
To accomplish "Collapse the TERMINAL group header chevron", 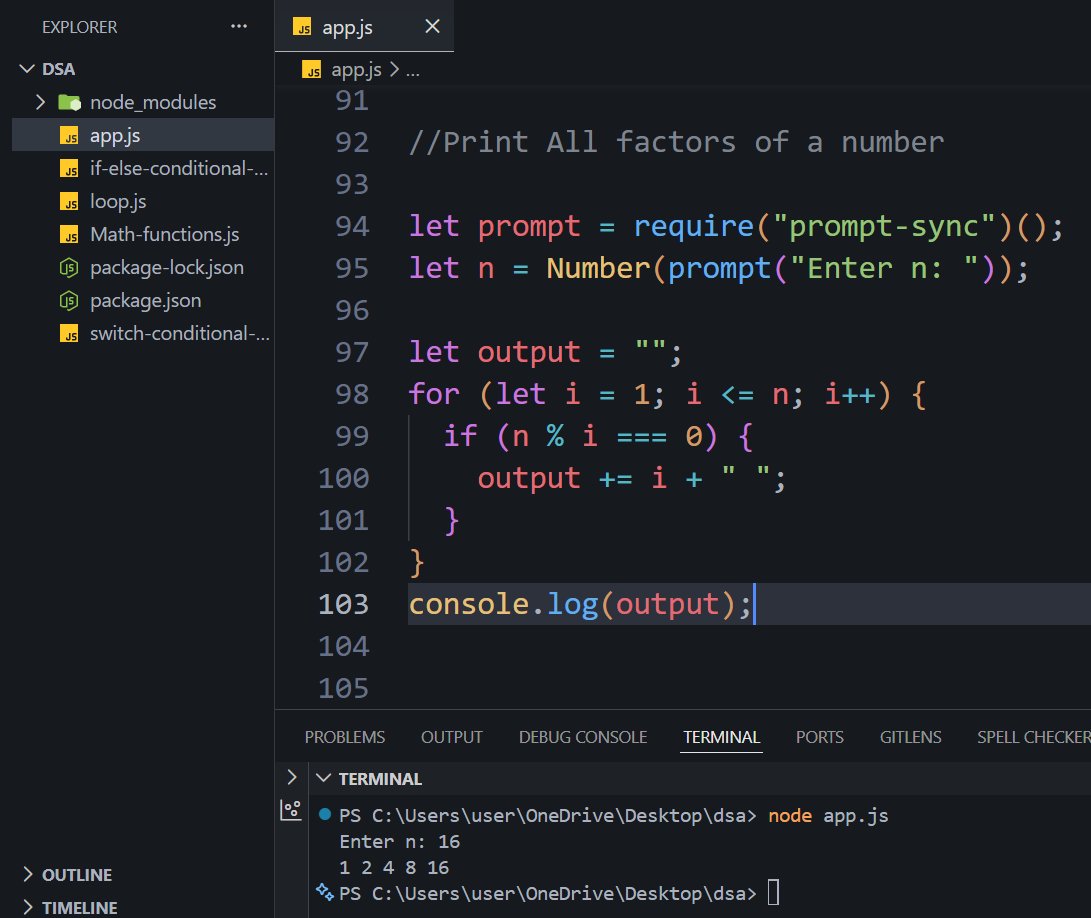I will coord(323,778).
